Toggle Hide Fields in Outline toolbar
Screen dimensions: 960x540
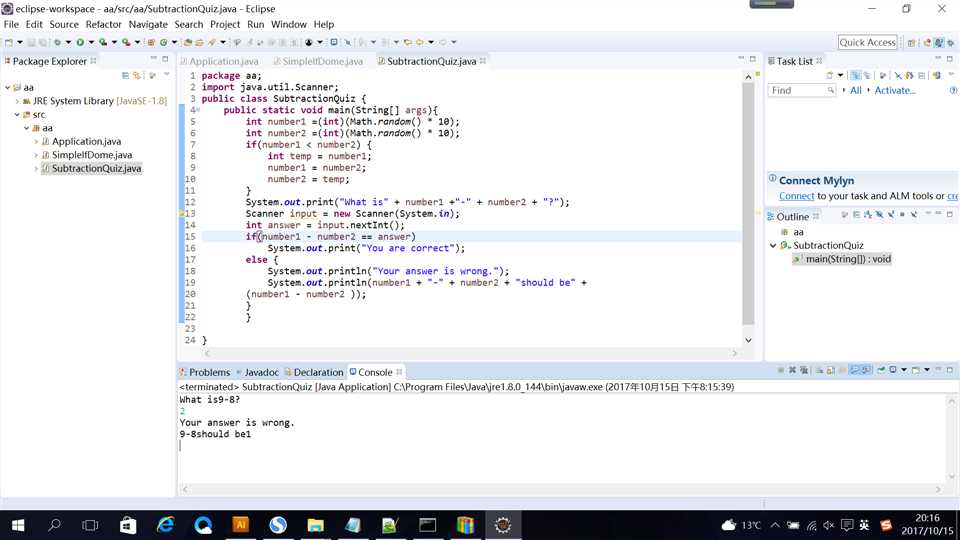[x=879, y=214]
